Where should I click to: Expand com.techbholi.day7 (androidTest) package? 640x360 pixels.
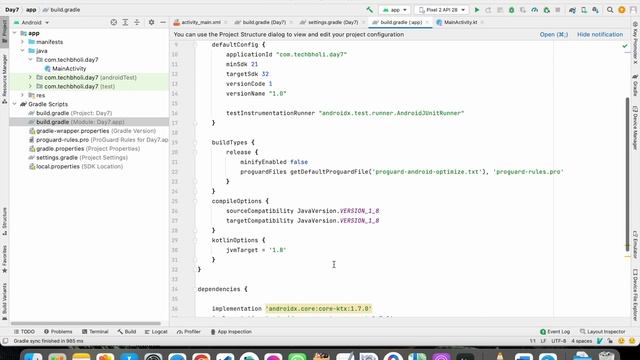coord(30,78)
